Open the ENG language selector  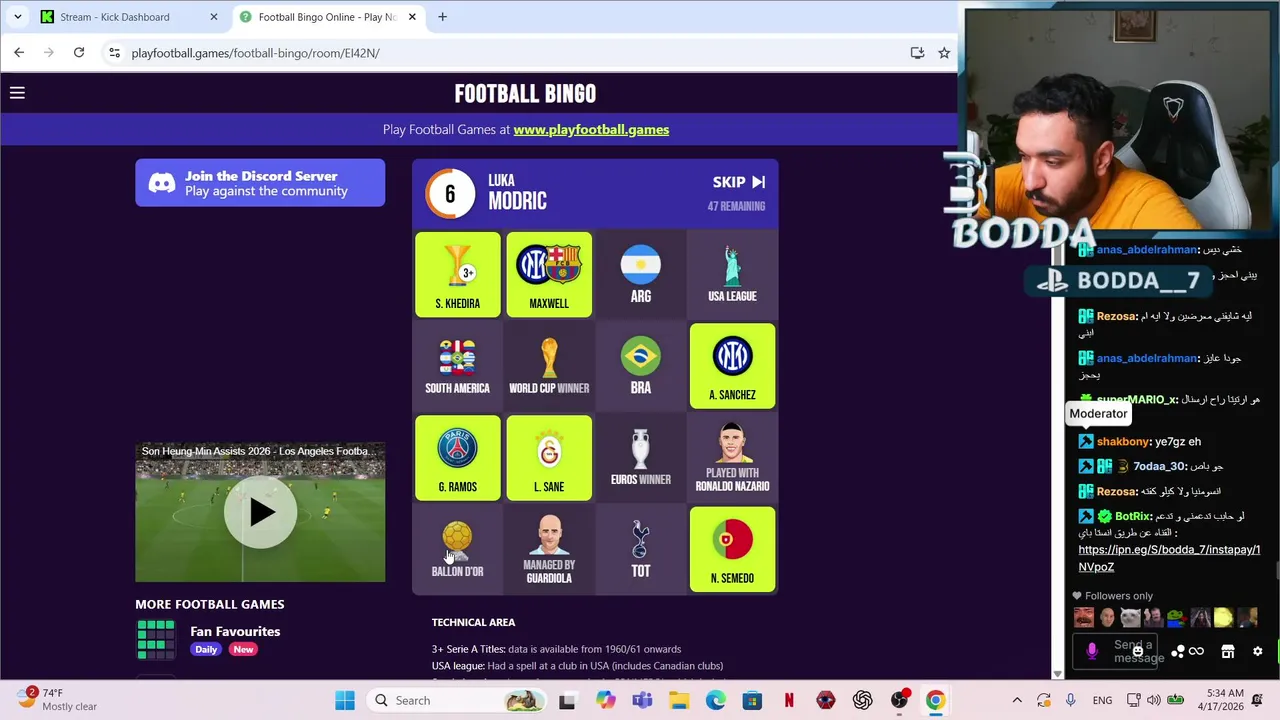point(1102,700)
